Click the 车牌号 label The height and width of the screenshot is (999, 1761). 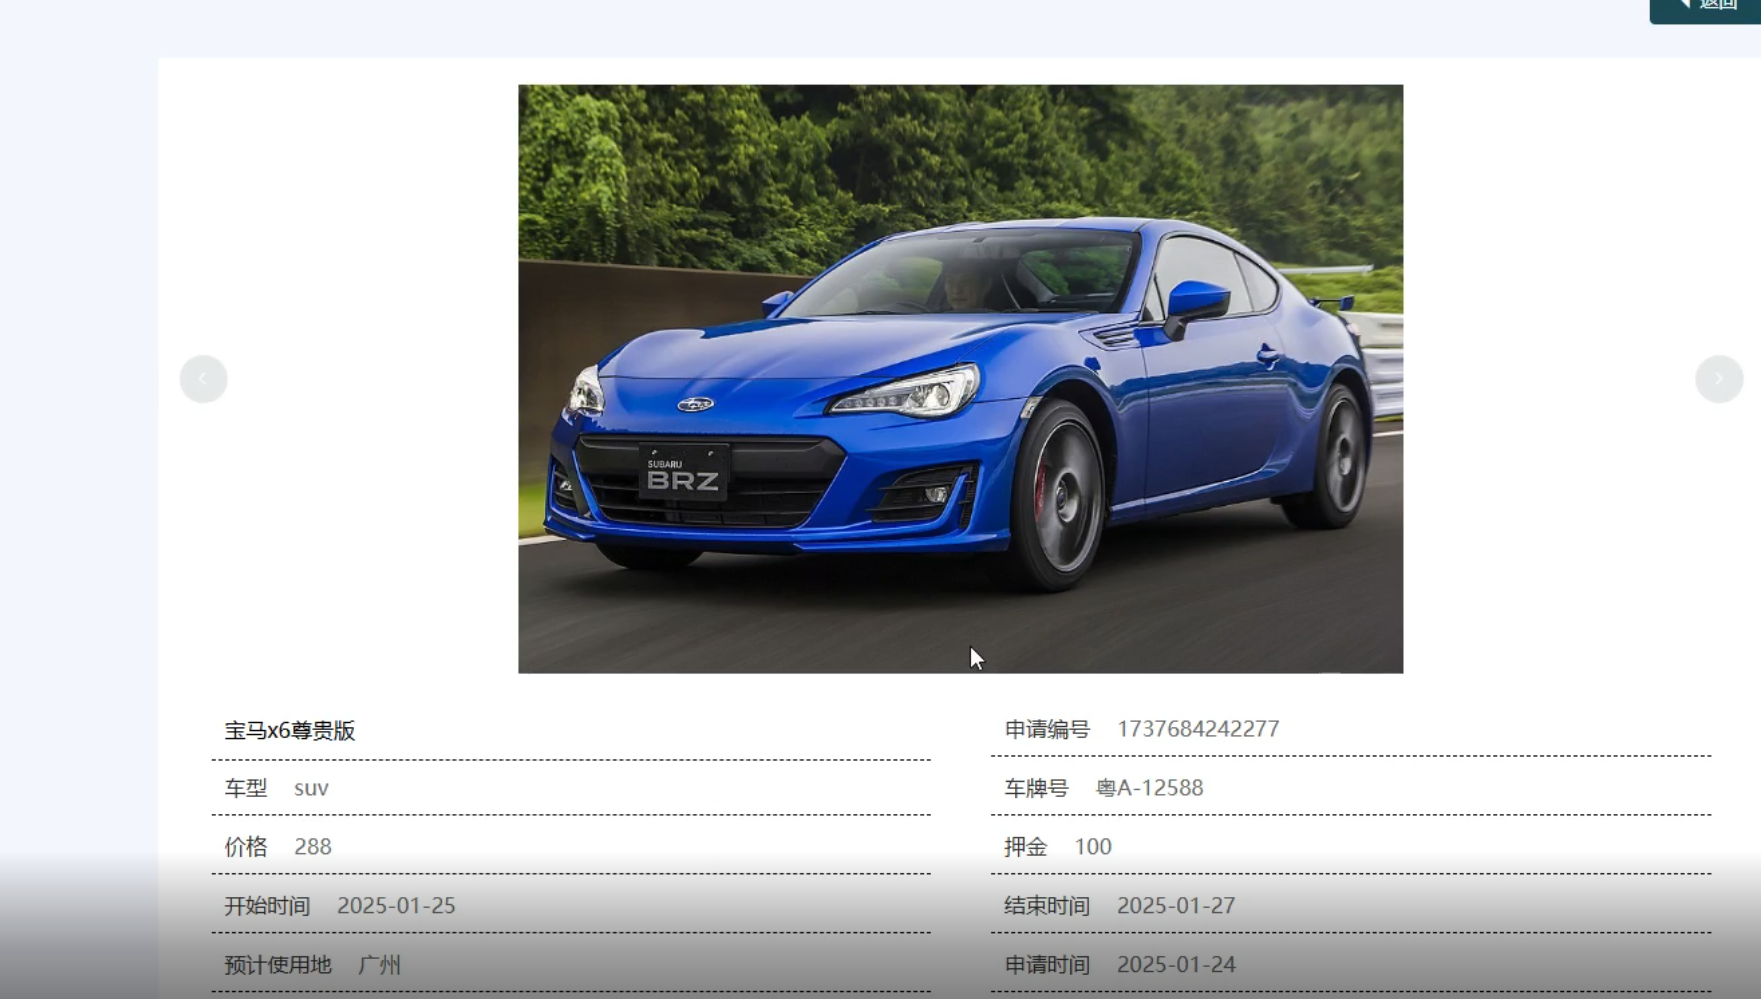coord(1036,788)
